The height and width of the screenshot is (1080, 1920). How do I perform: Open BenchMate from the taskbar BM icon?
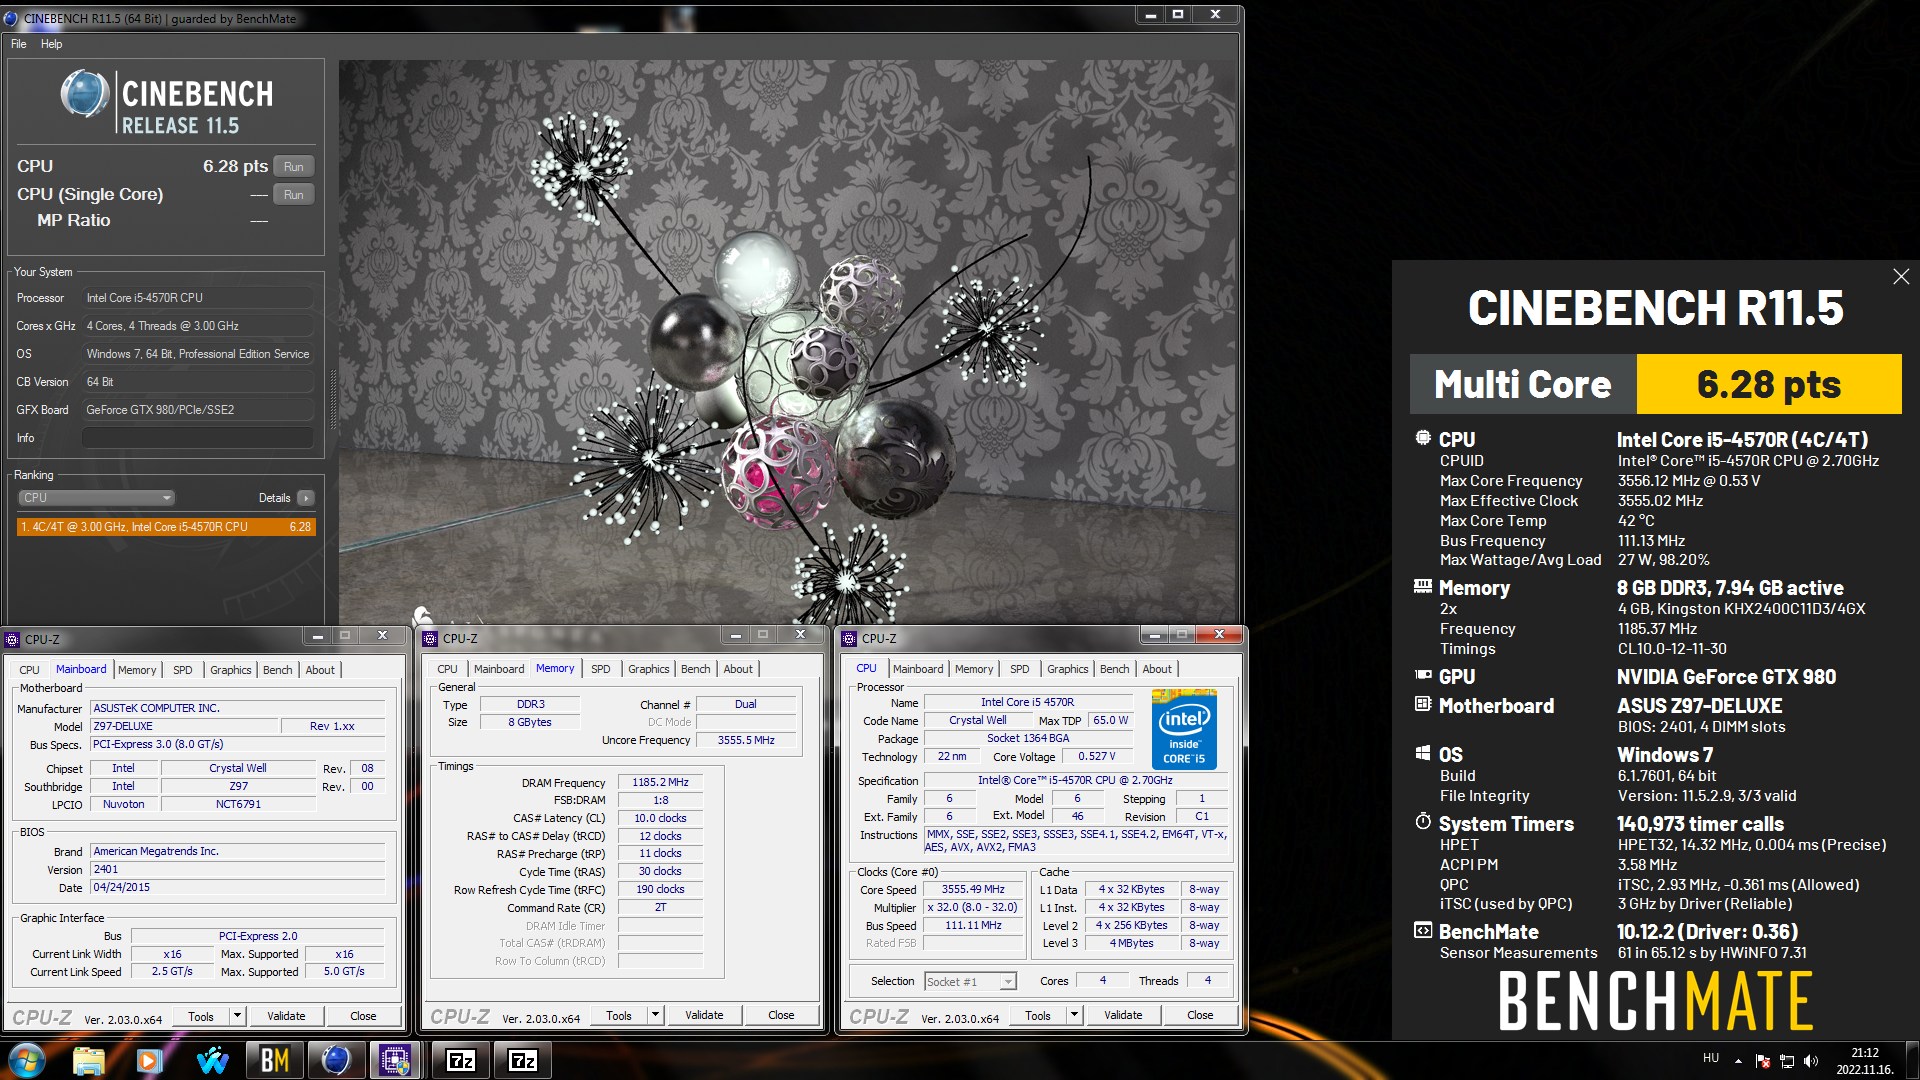274,1060
